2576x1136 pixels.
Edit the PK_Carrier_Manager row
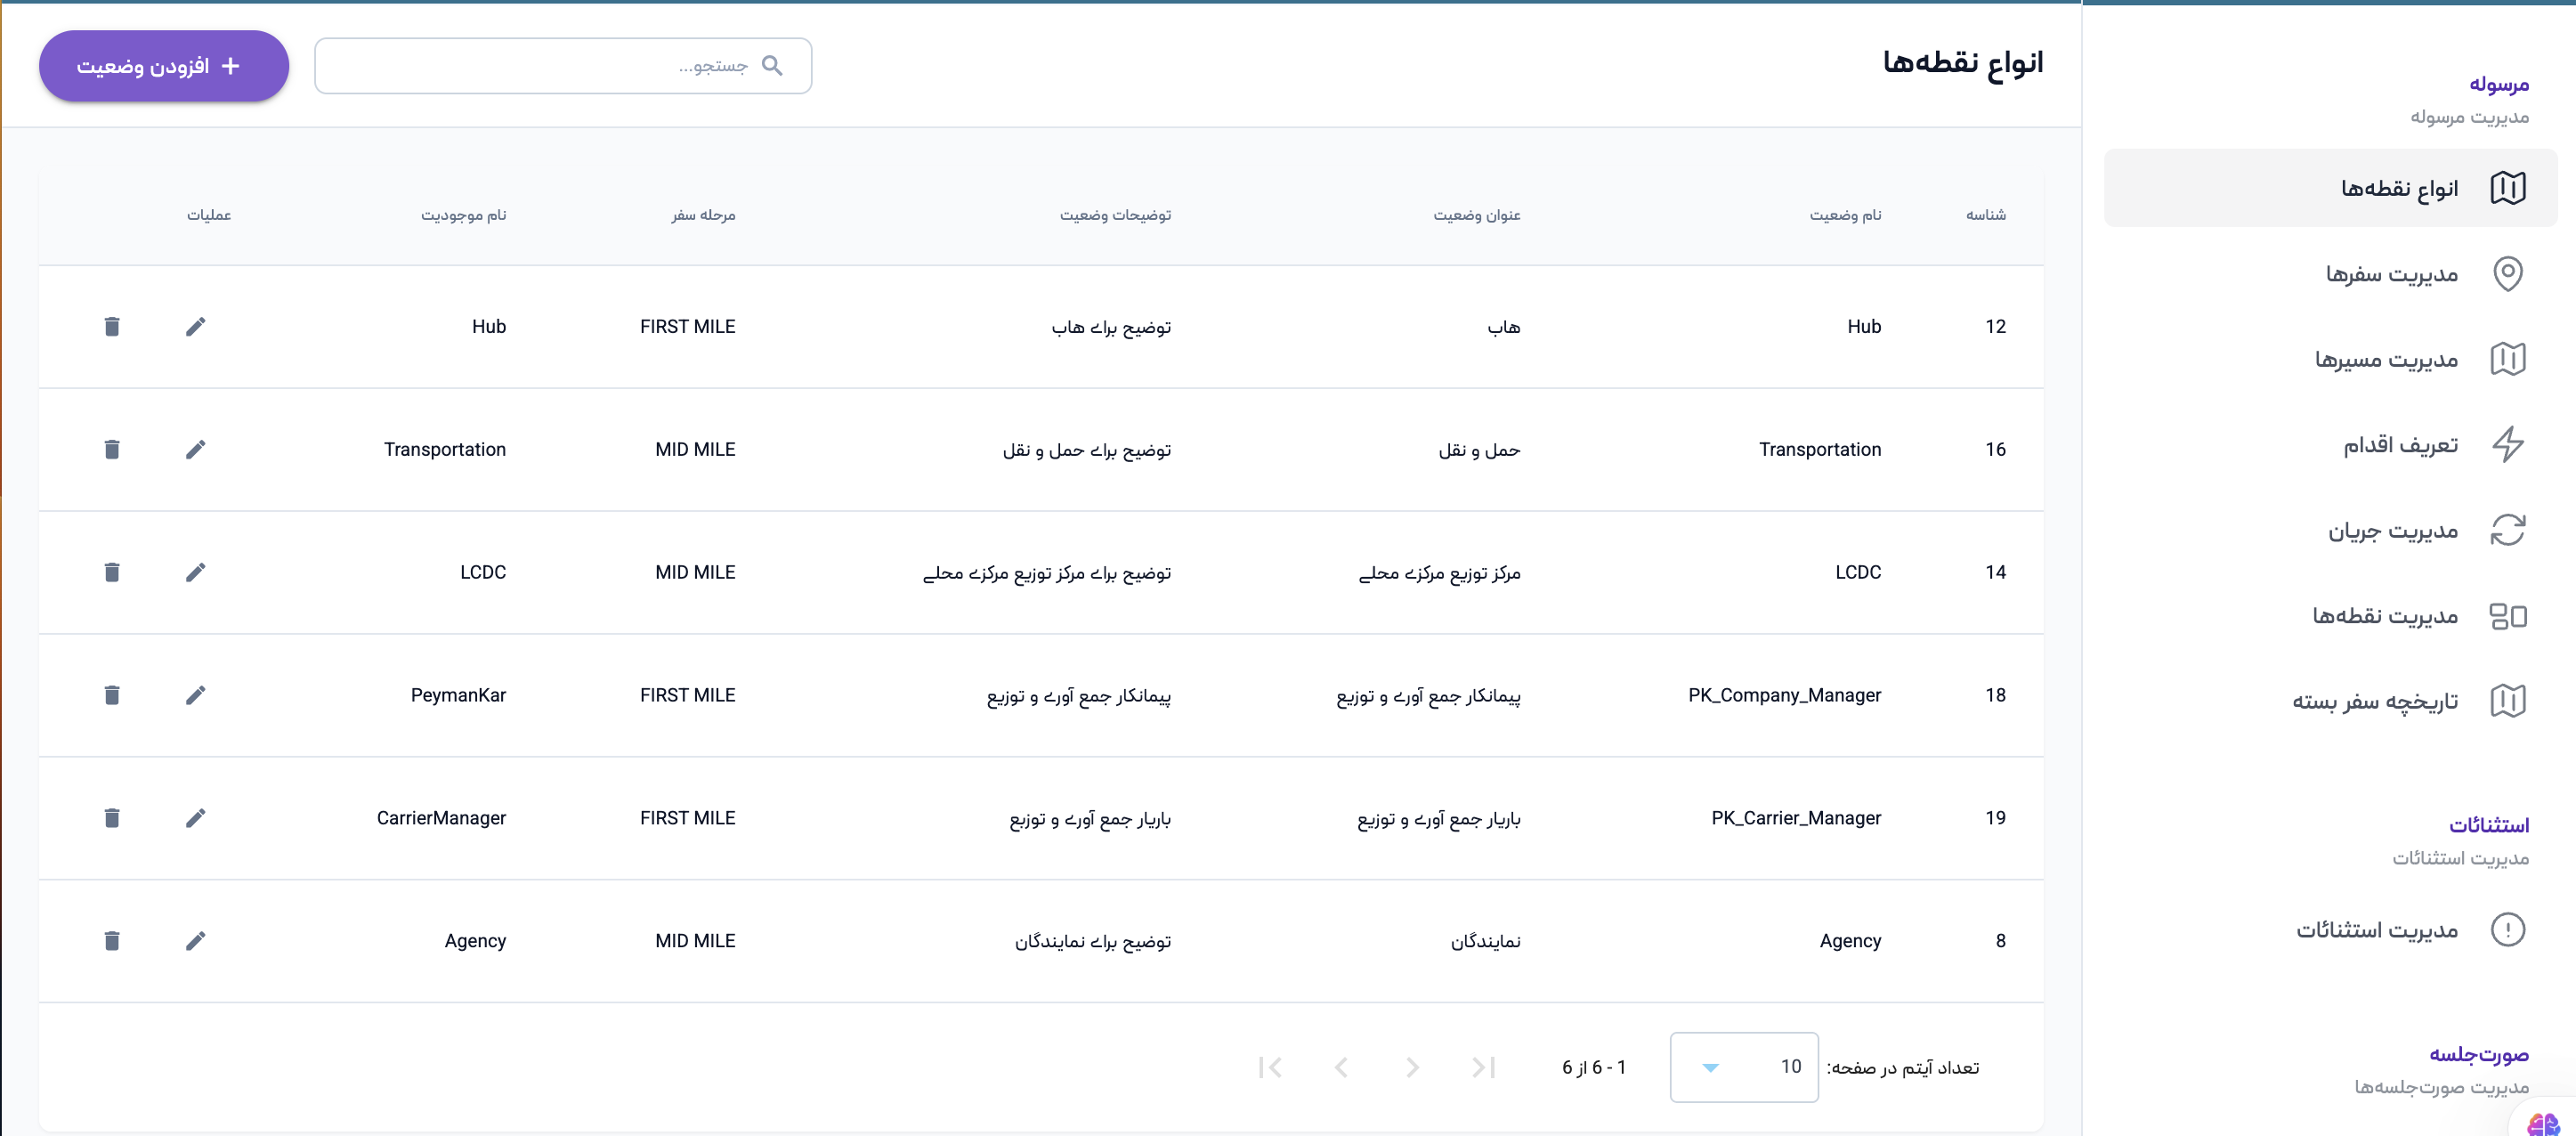click(x=195, y=818)
